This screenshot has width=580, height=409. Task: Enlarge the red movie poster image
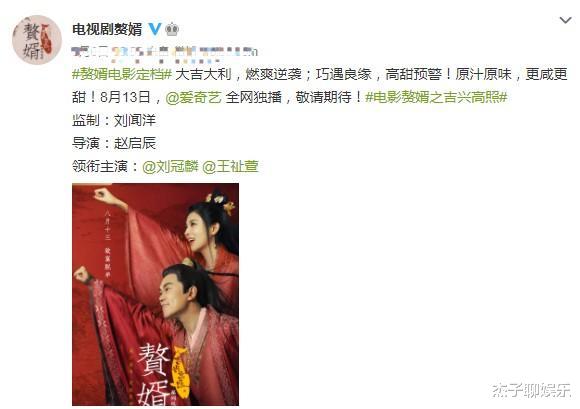pyautogui.click(x=155, y=294)
